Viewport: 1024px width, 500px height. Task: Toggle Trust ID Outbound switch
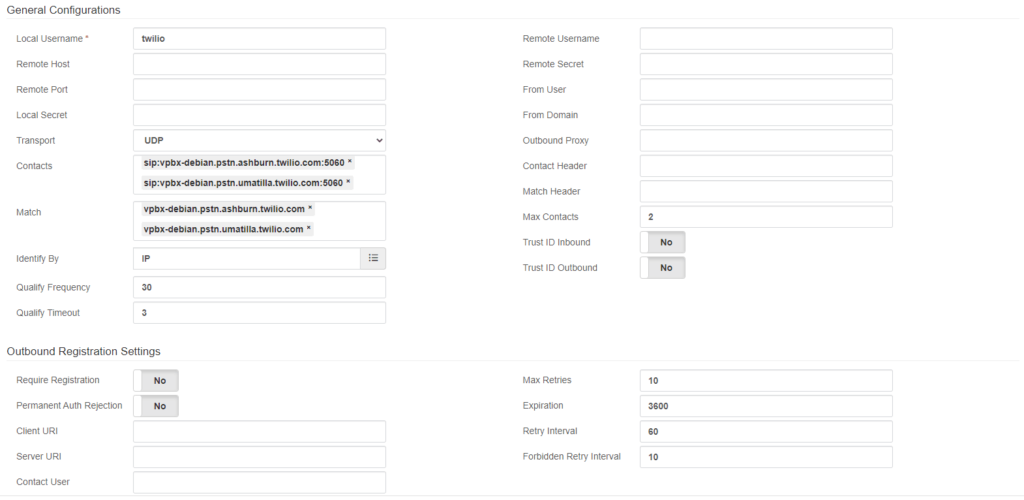pos(663,268)
